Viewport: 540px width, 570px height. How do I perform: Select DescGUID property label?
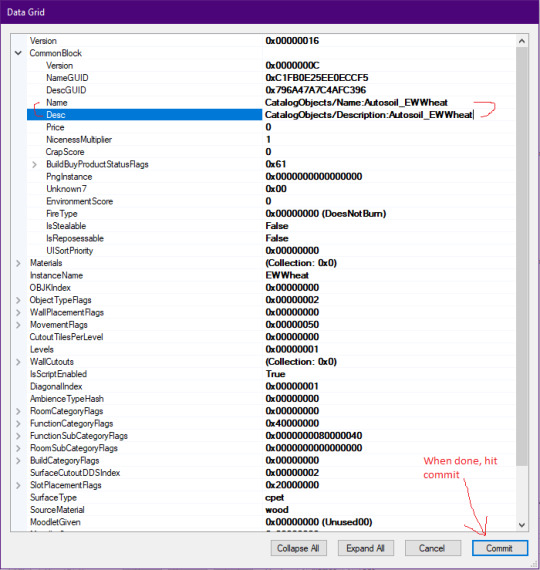tap(66, 90)
